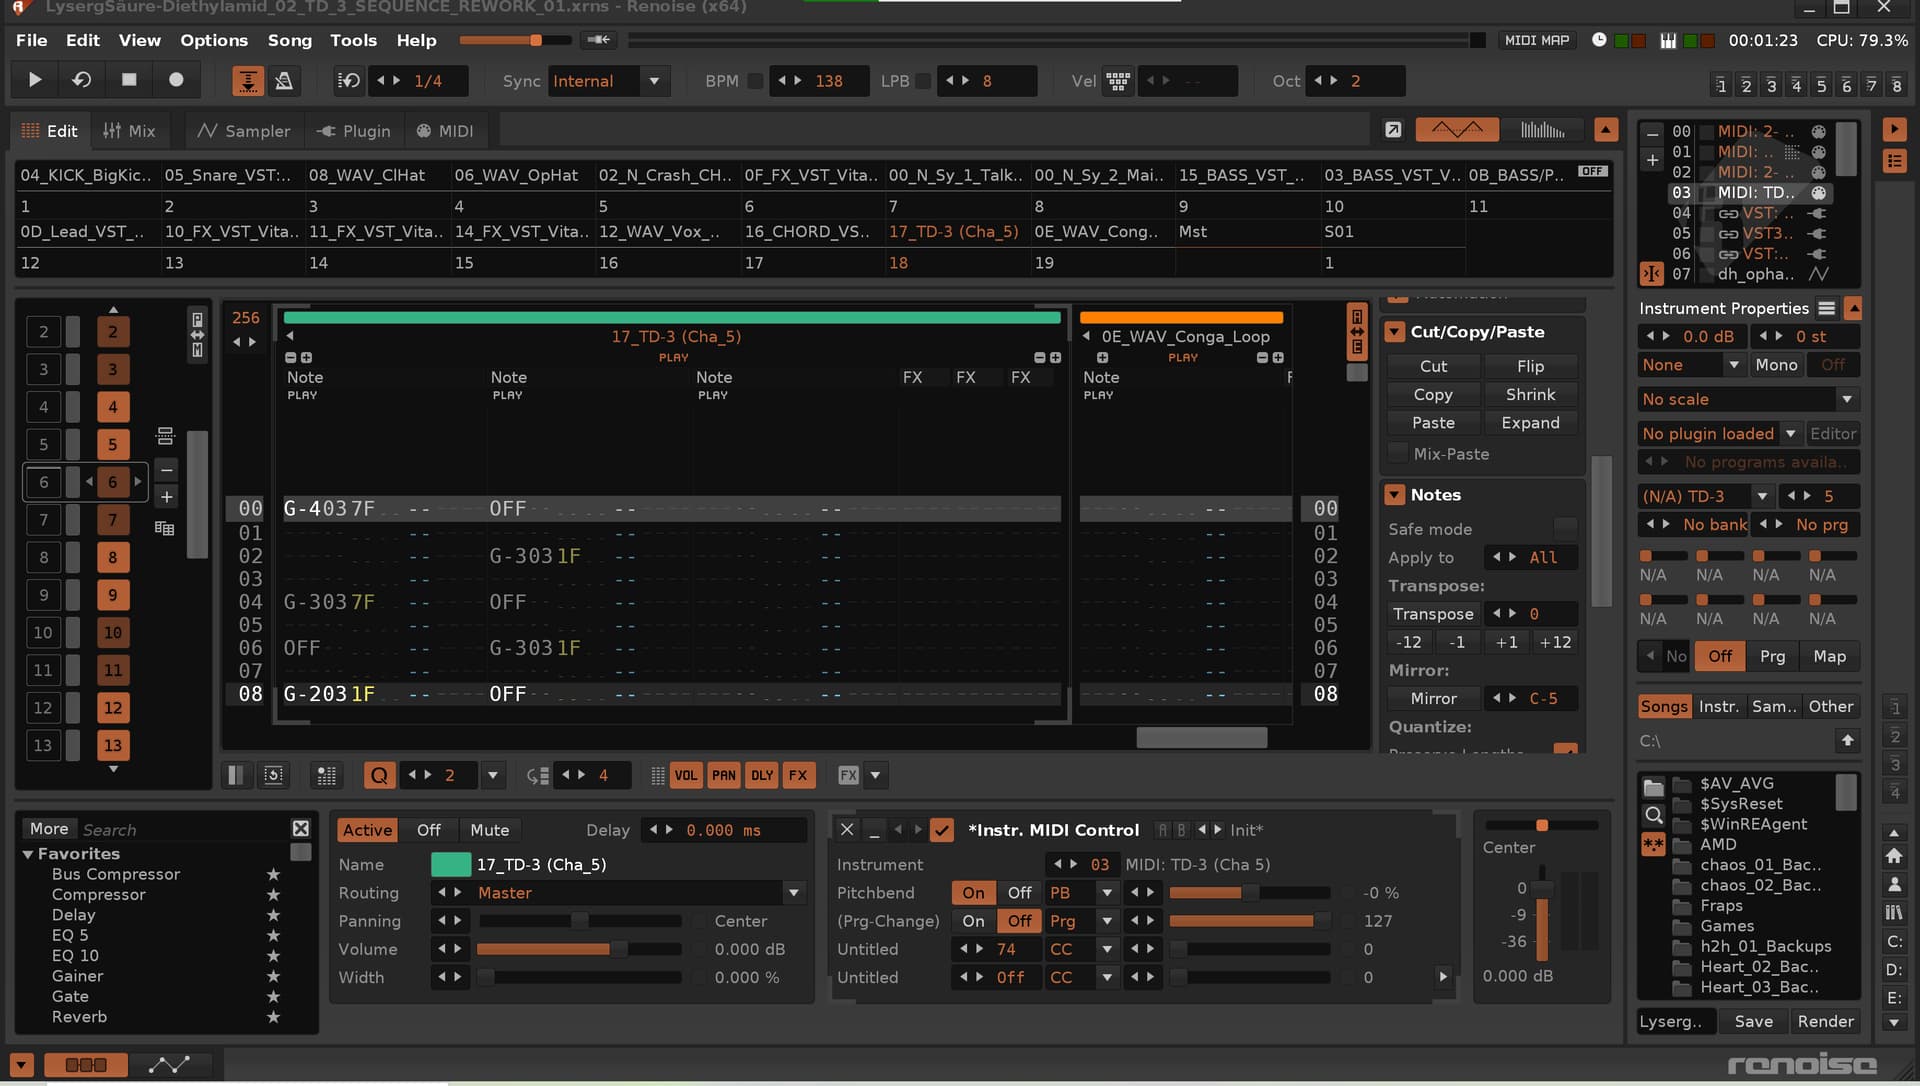Open the File menu

(x=31, y=40)
